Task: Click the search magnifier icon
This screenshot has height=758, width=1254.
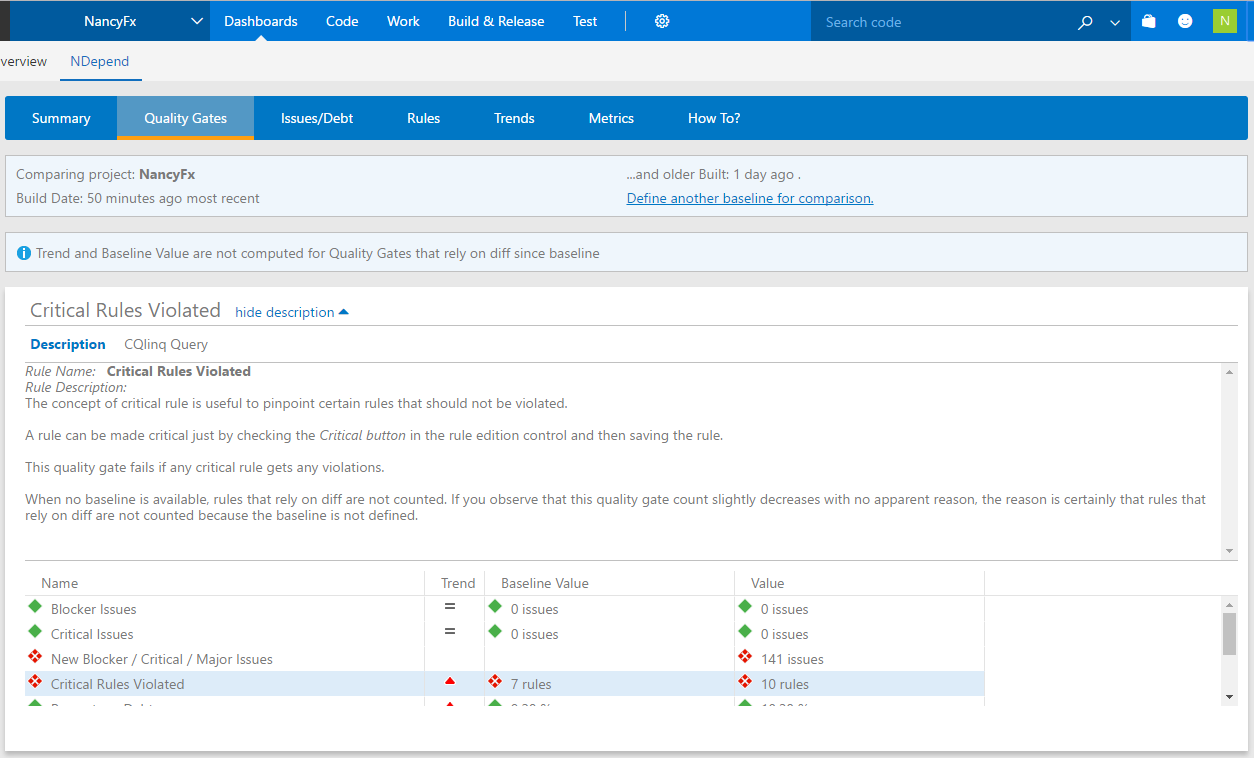Action: click(x=1085, y=21)
